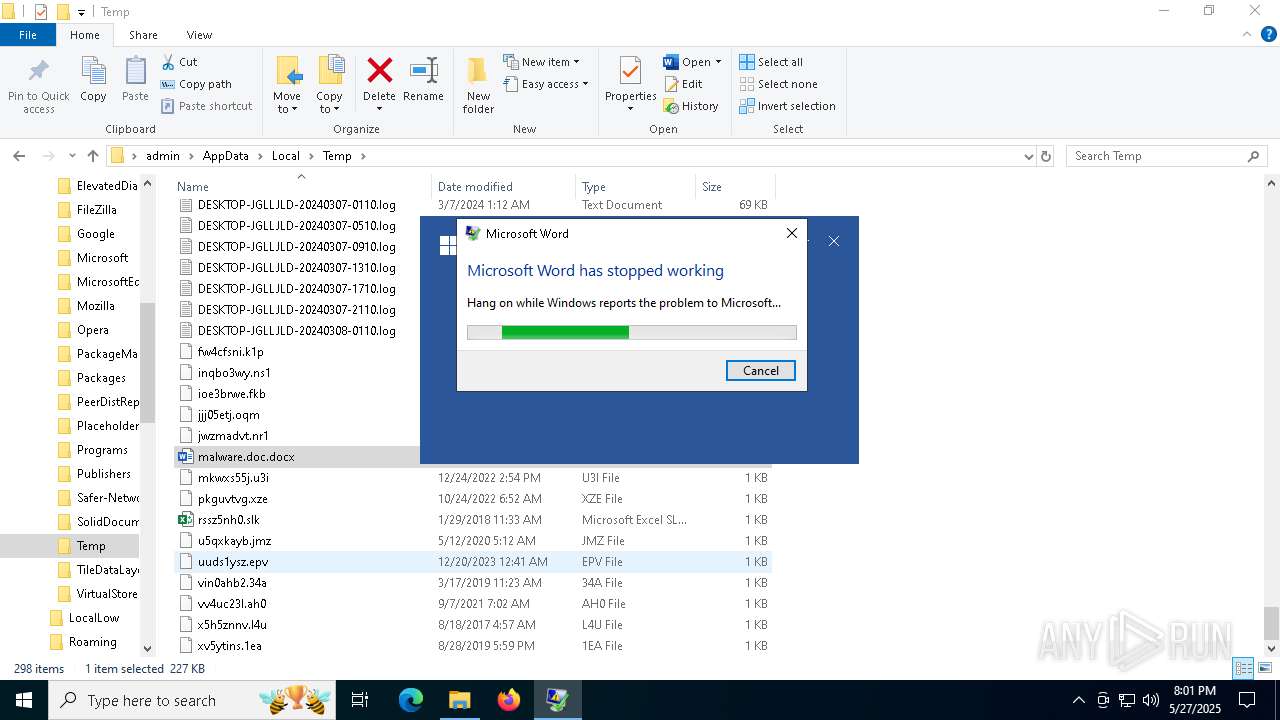Open file History from the ribbon
Viewport: 1280px width, 720px height.
(690, 106)
